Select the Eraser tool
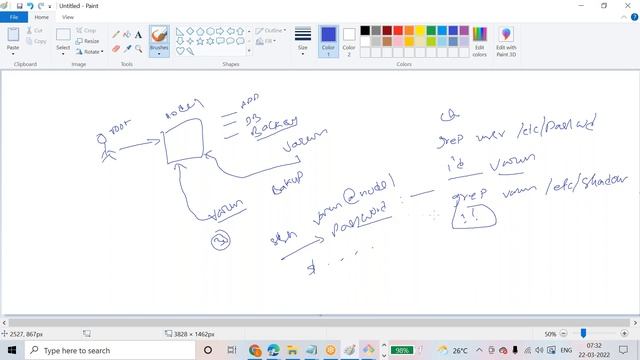 (x=116, y=49)
